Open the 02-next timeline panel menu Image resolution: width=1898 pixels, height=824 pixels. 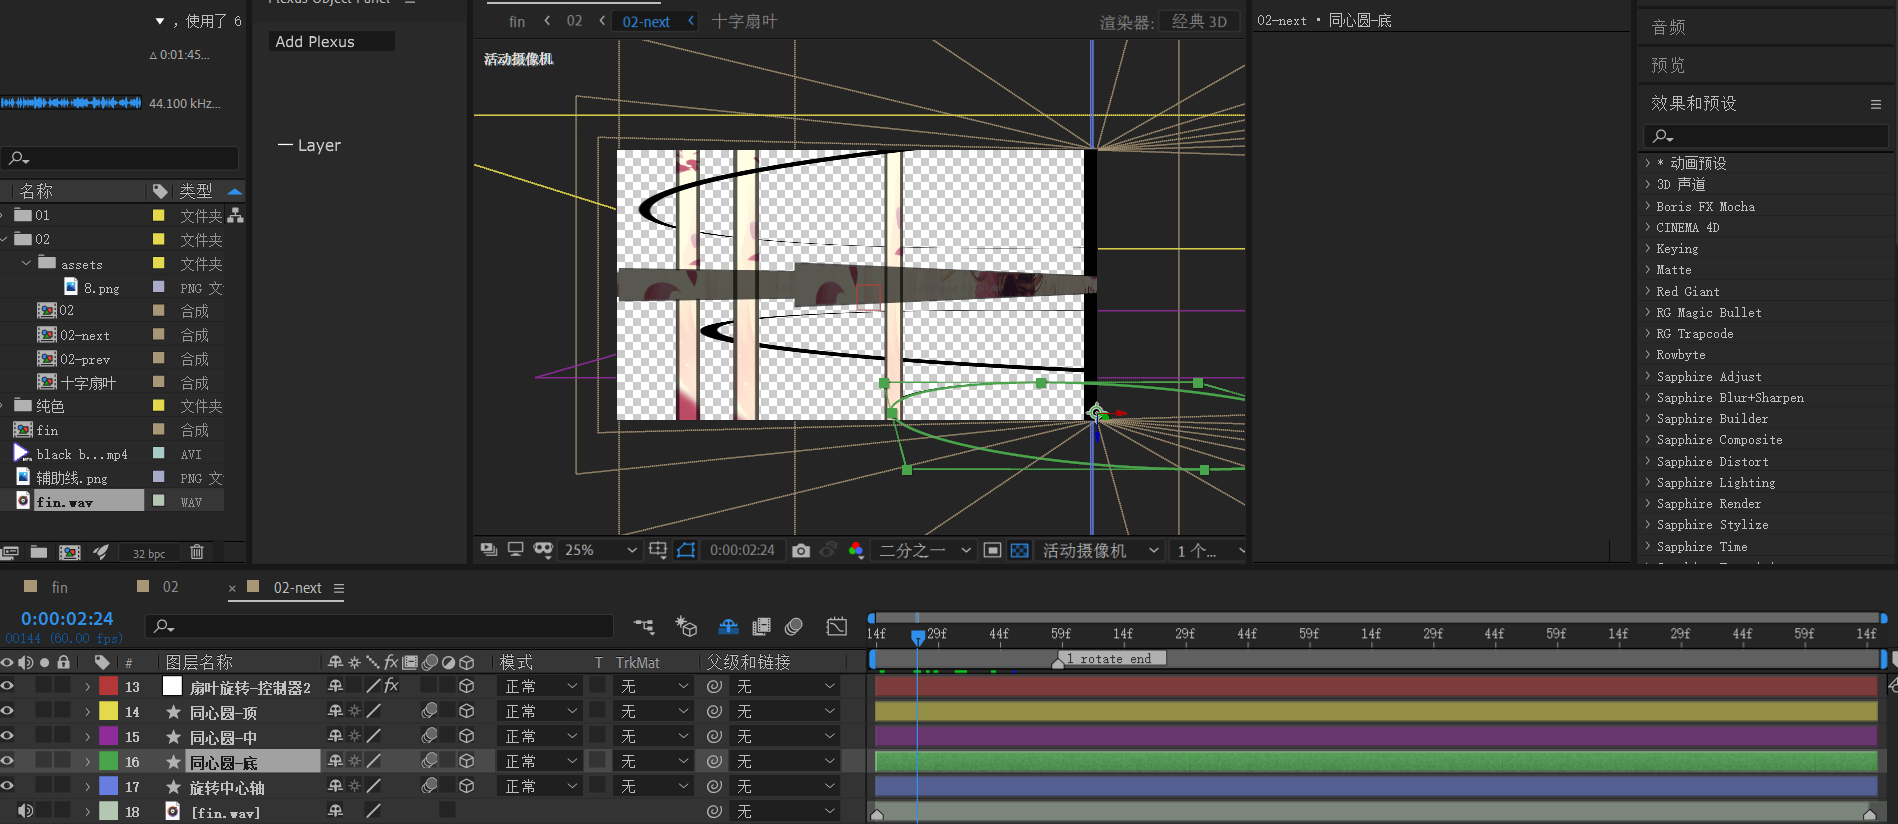[339, 588]
